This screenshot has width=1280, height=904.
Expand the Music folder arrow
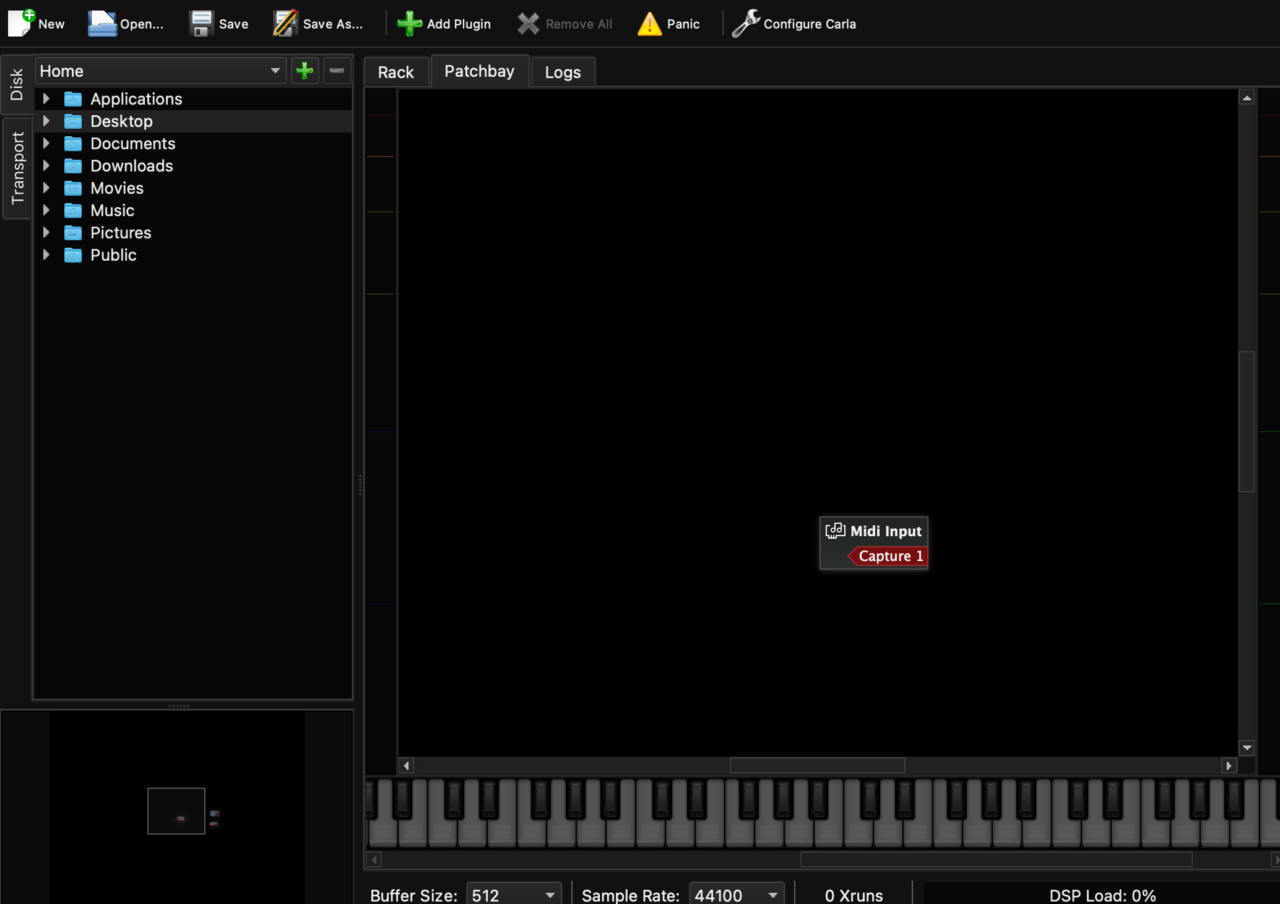46,210
